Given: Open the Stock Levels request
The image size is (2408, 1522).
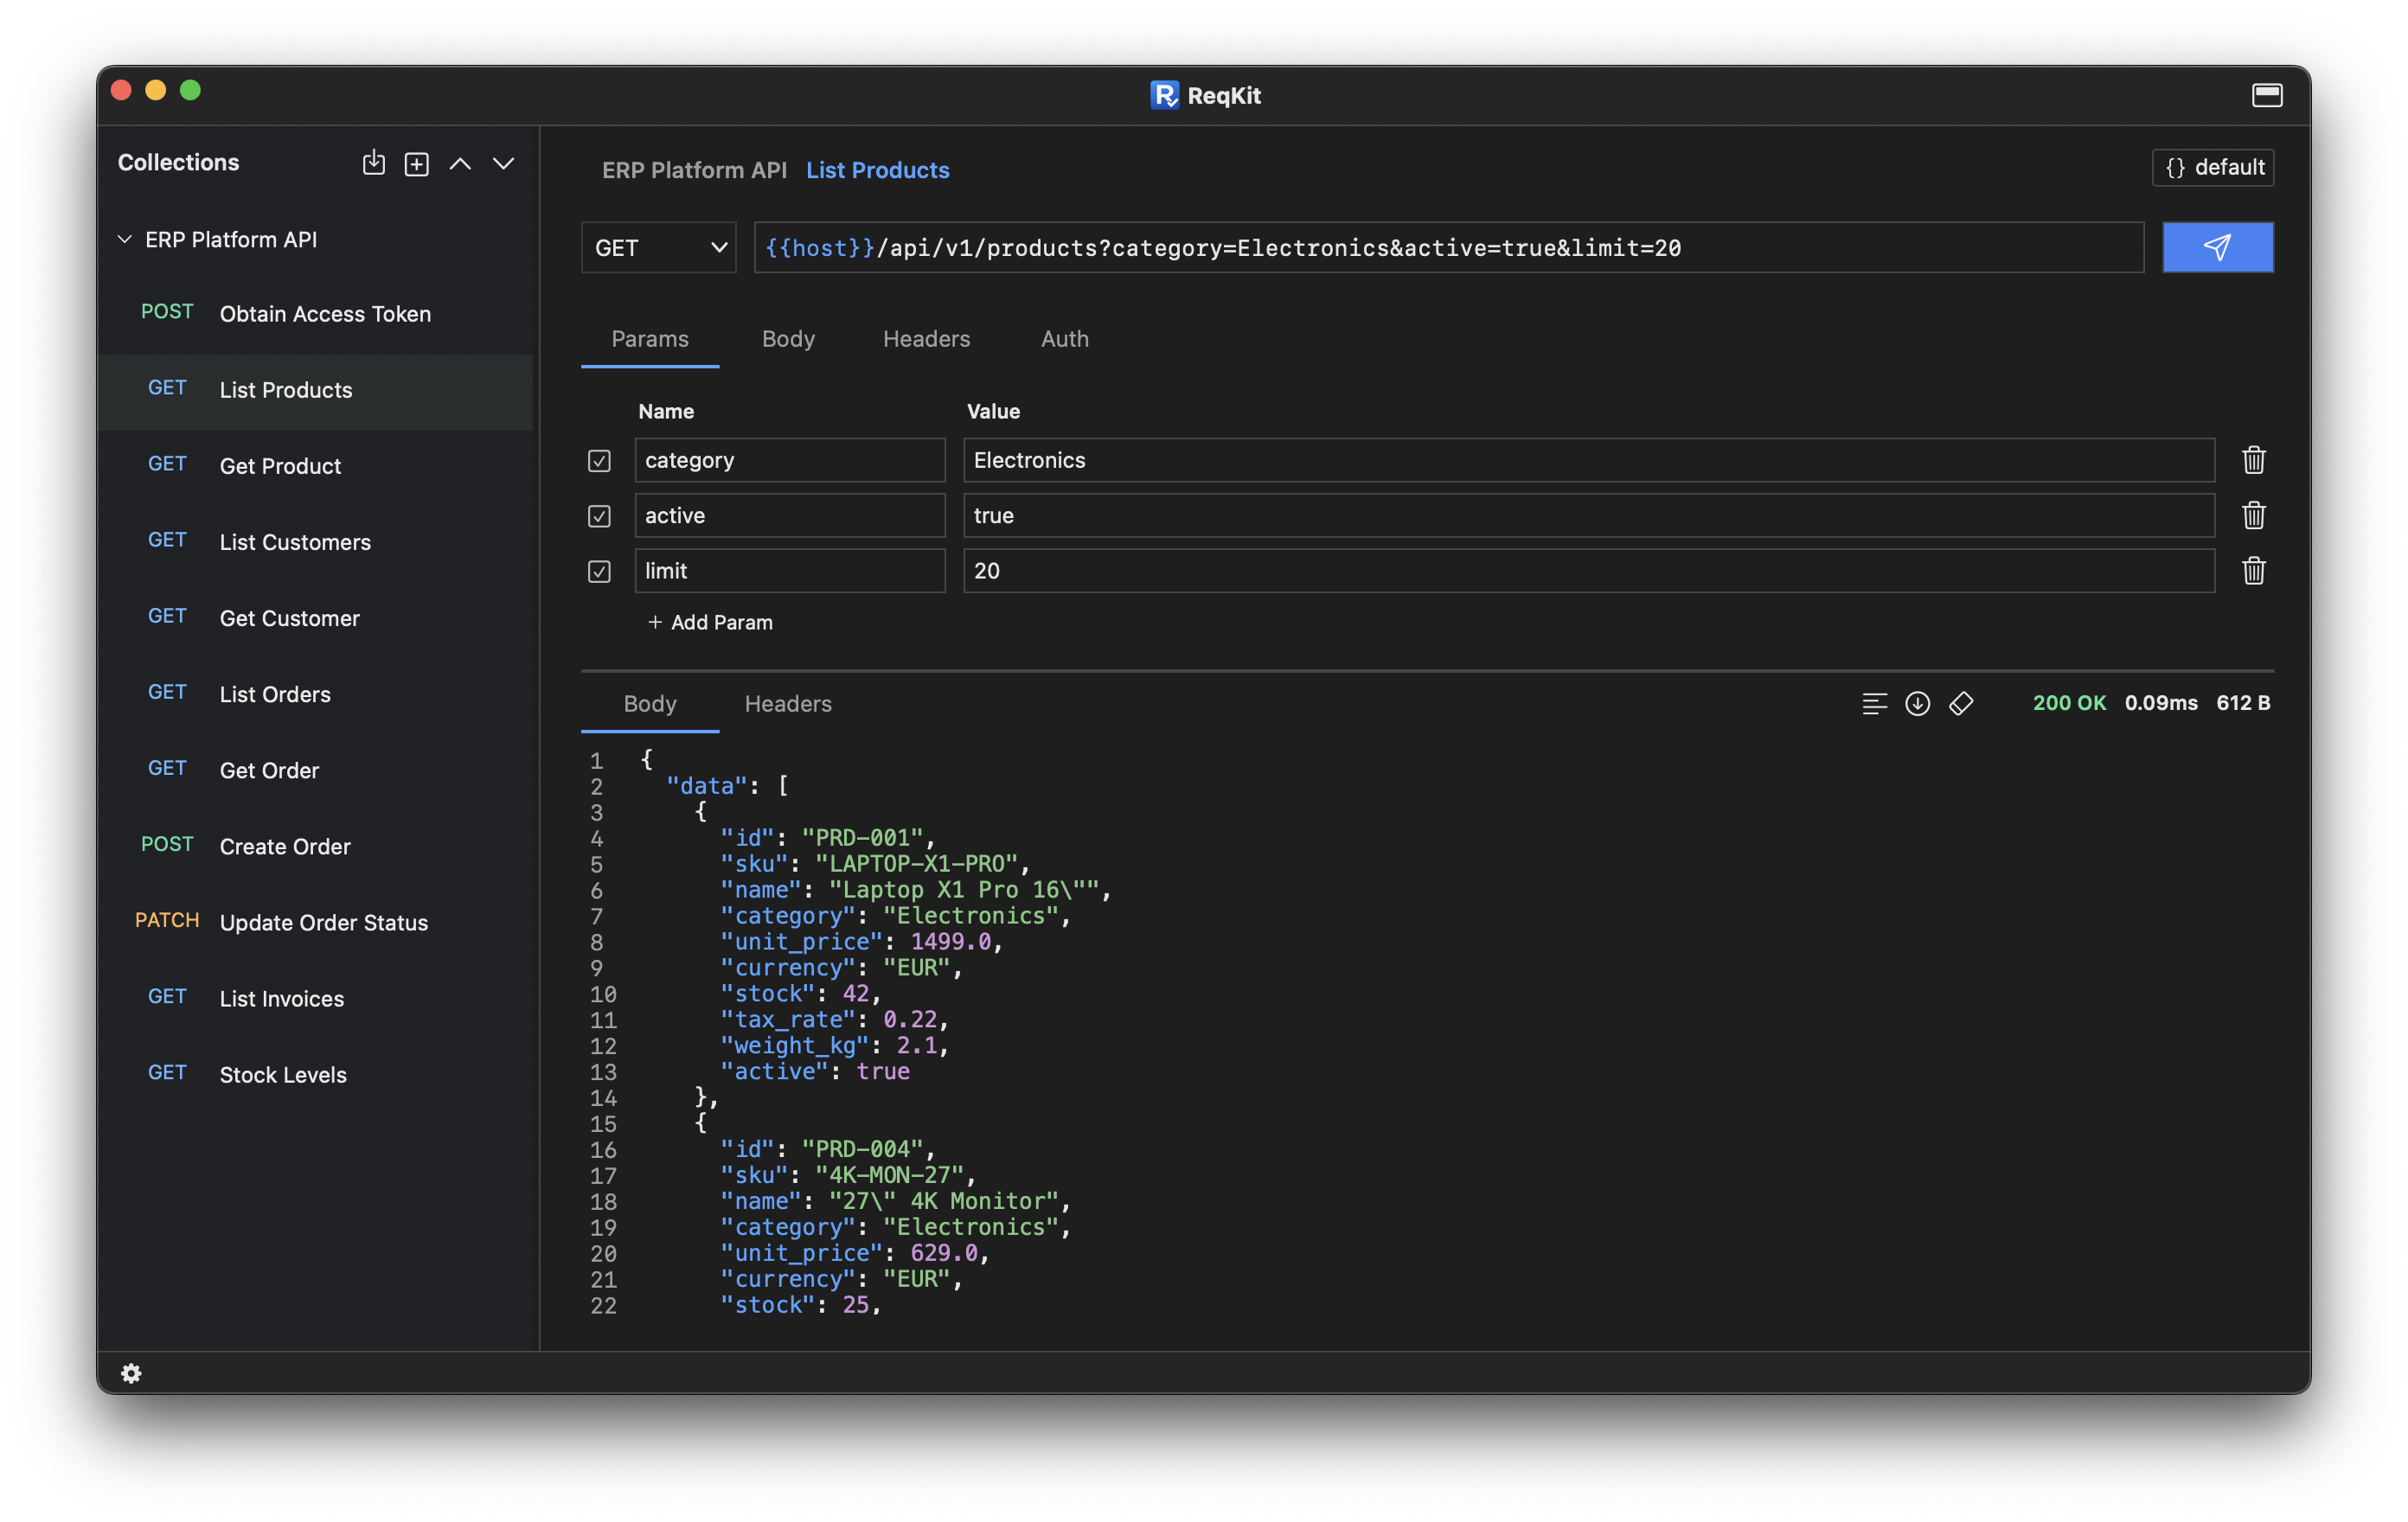Looking at the screenshot, I should click(x=315, y=1074).
